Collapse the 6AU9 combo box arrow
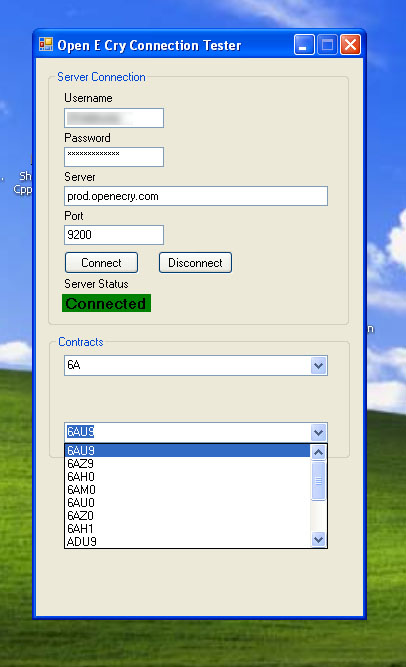 (318, 432)
